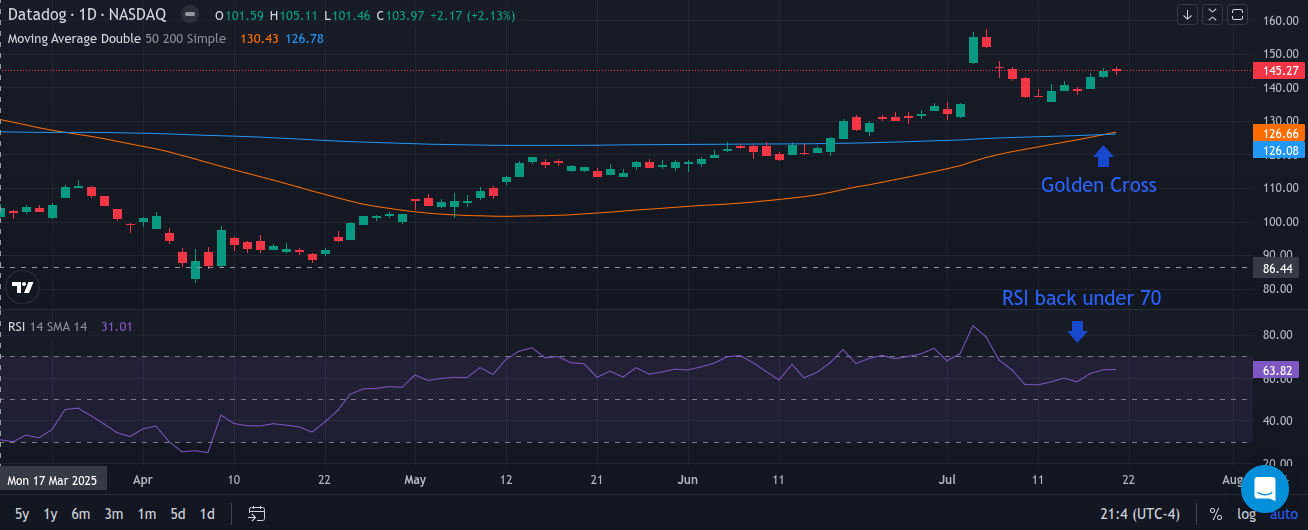Click the blue 126.78 moving average value
1308x530 pixels.
pos(304,38)
